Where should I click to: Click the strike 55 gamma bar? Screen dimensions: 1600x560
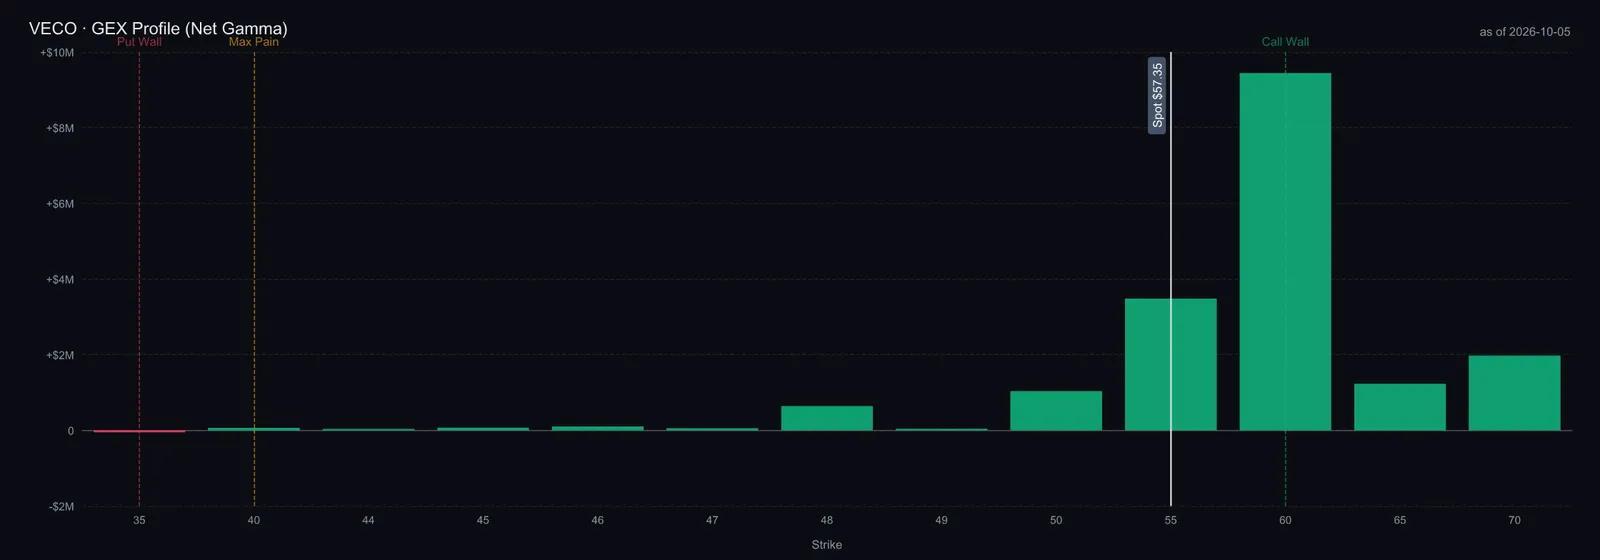(1170, 365)
